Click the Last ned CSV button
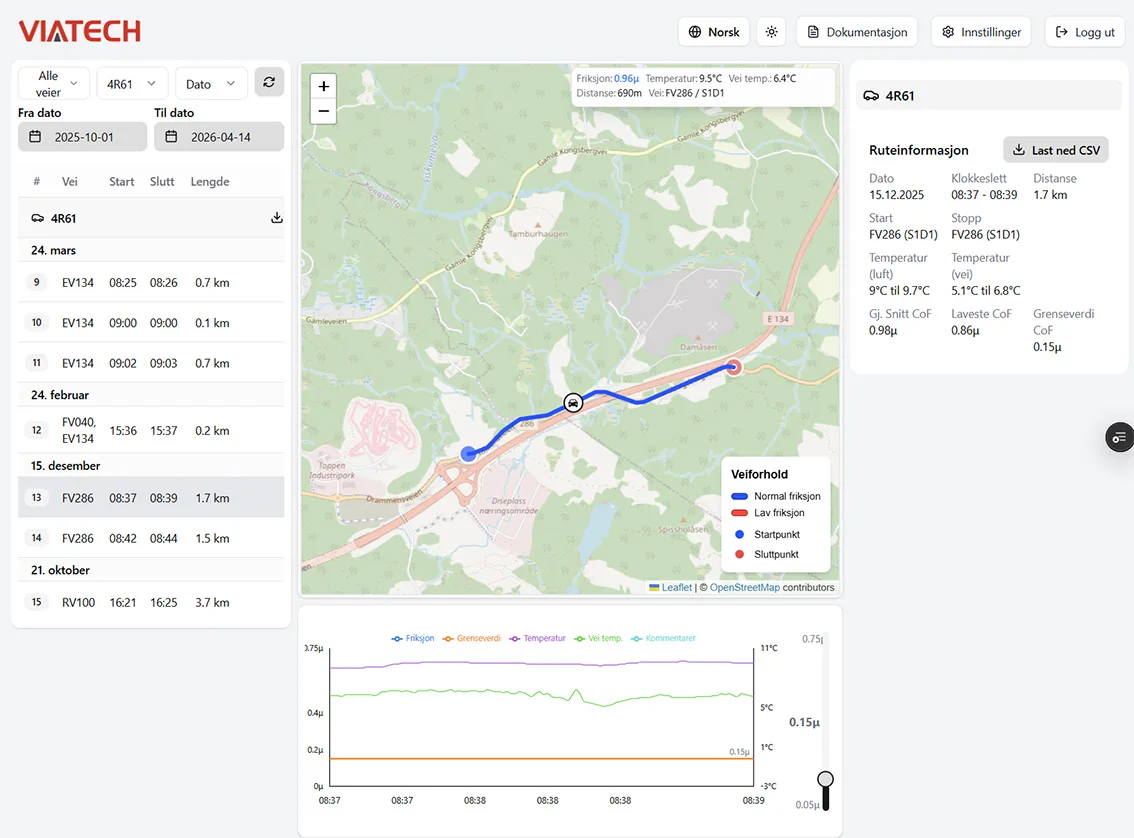 [1056, 150]
